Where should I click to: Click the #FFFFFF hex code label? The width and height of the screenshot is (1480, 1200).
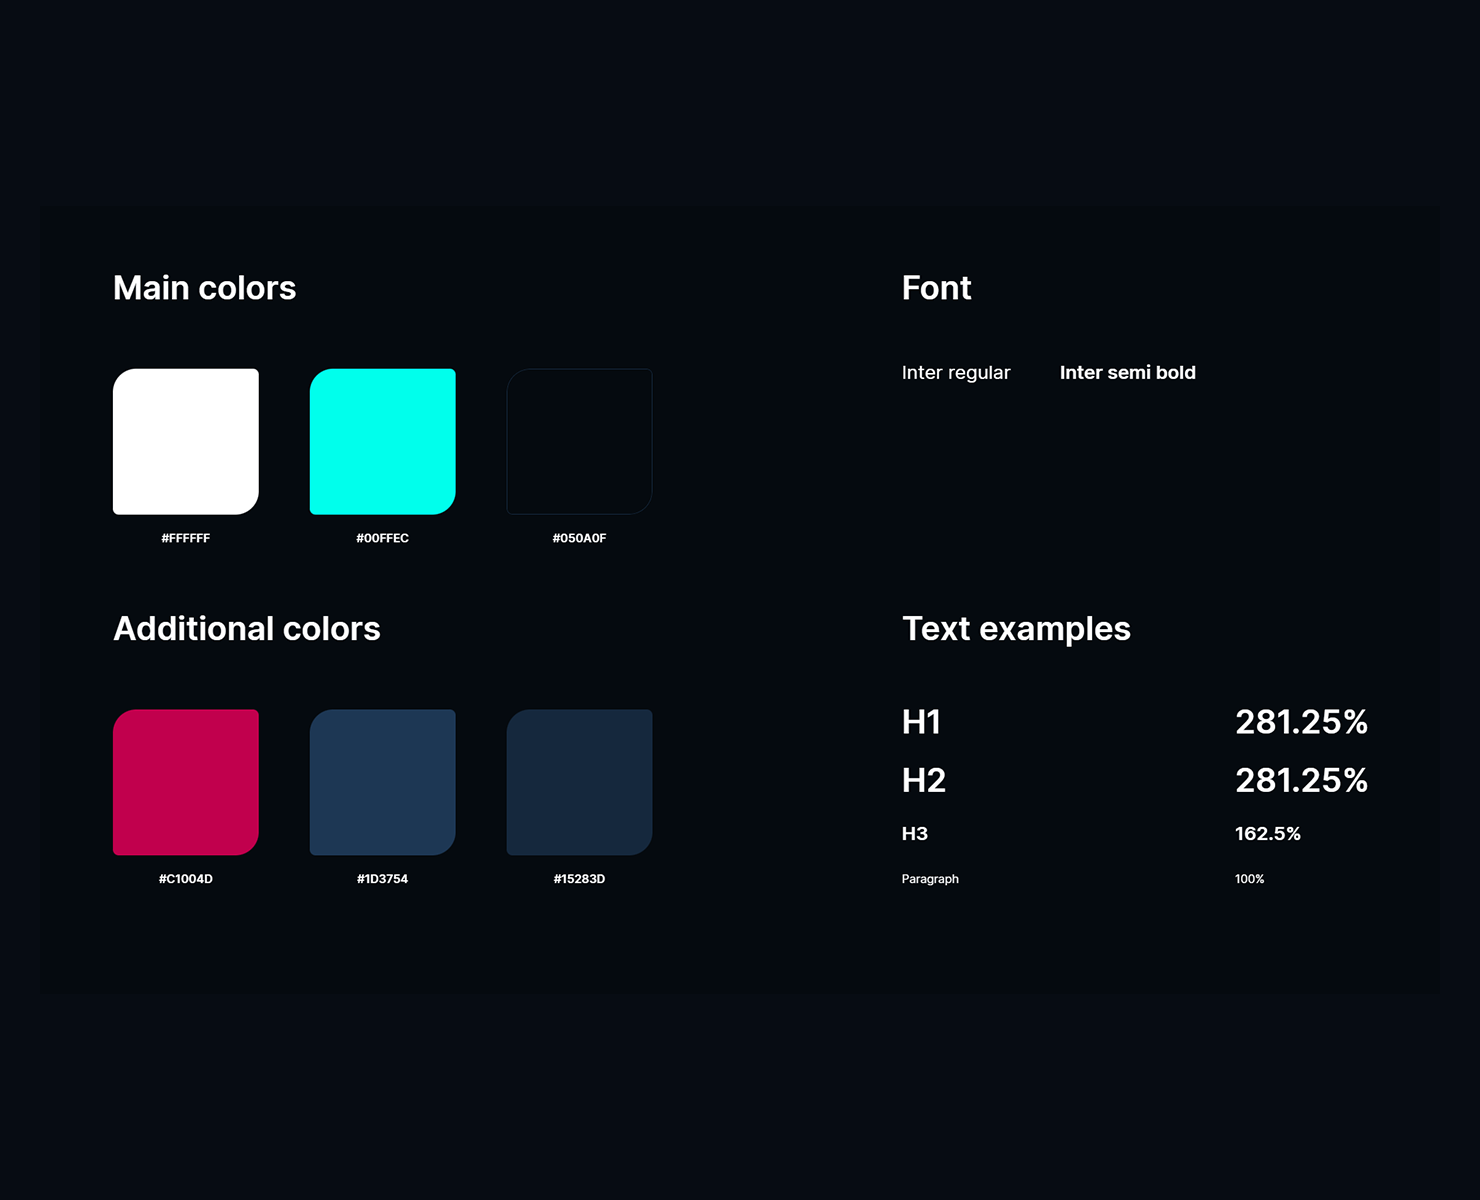pyautogui.click(x=186, y=538)
